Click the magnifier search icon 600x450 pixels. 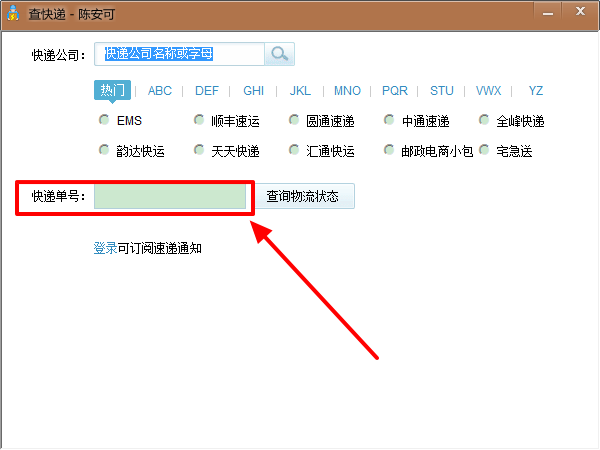pyautogui.click(x=280, y=54)
